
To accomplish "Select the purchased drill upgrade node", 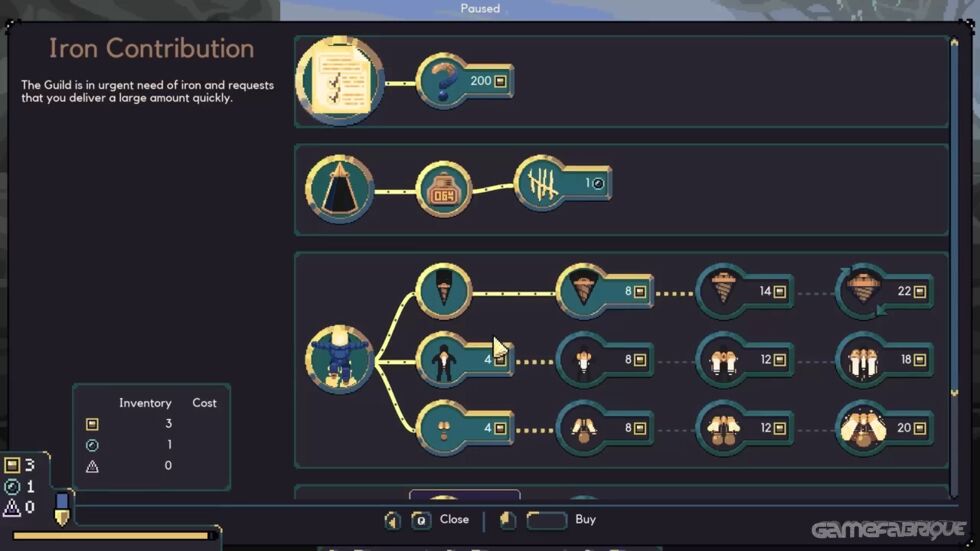I will click(444, 291).
